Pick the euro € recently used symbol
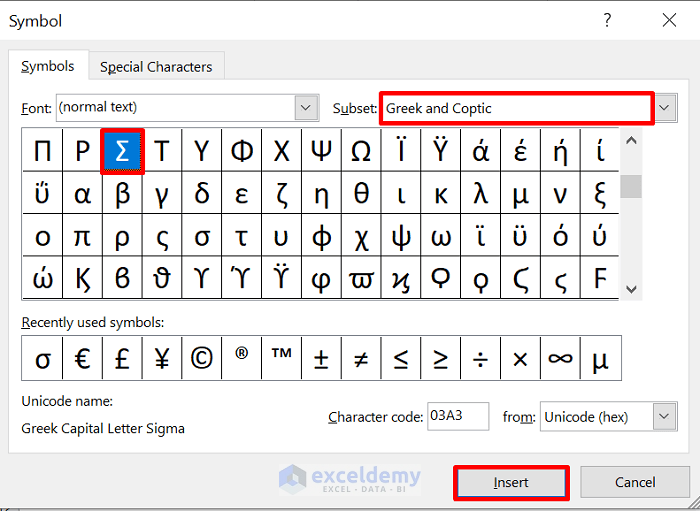Viewport: 700px width, 511px height. (83, 358)
